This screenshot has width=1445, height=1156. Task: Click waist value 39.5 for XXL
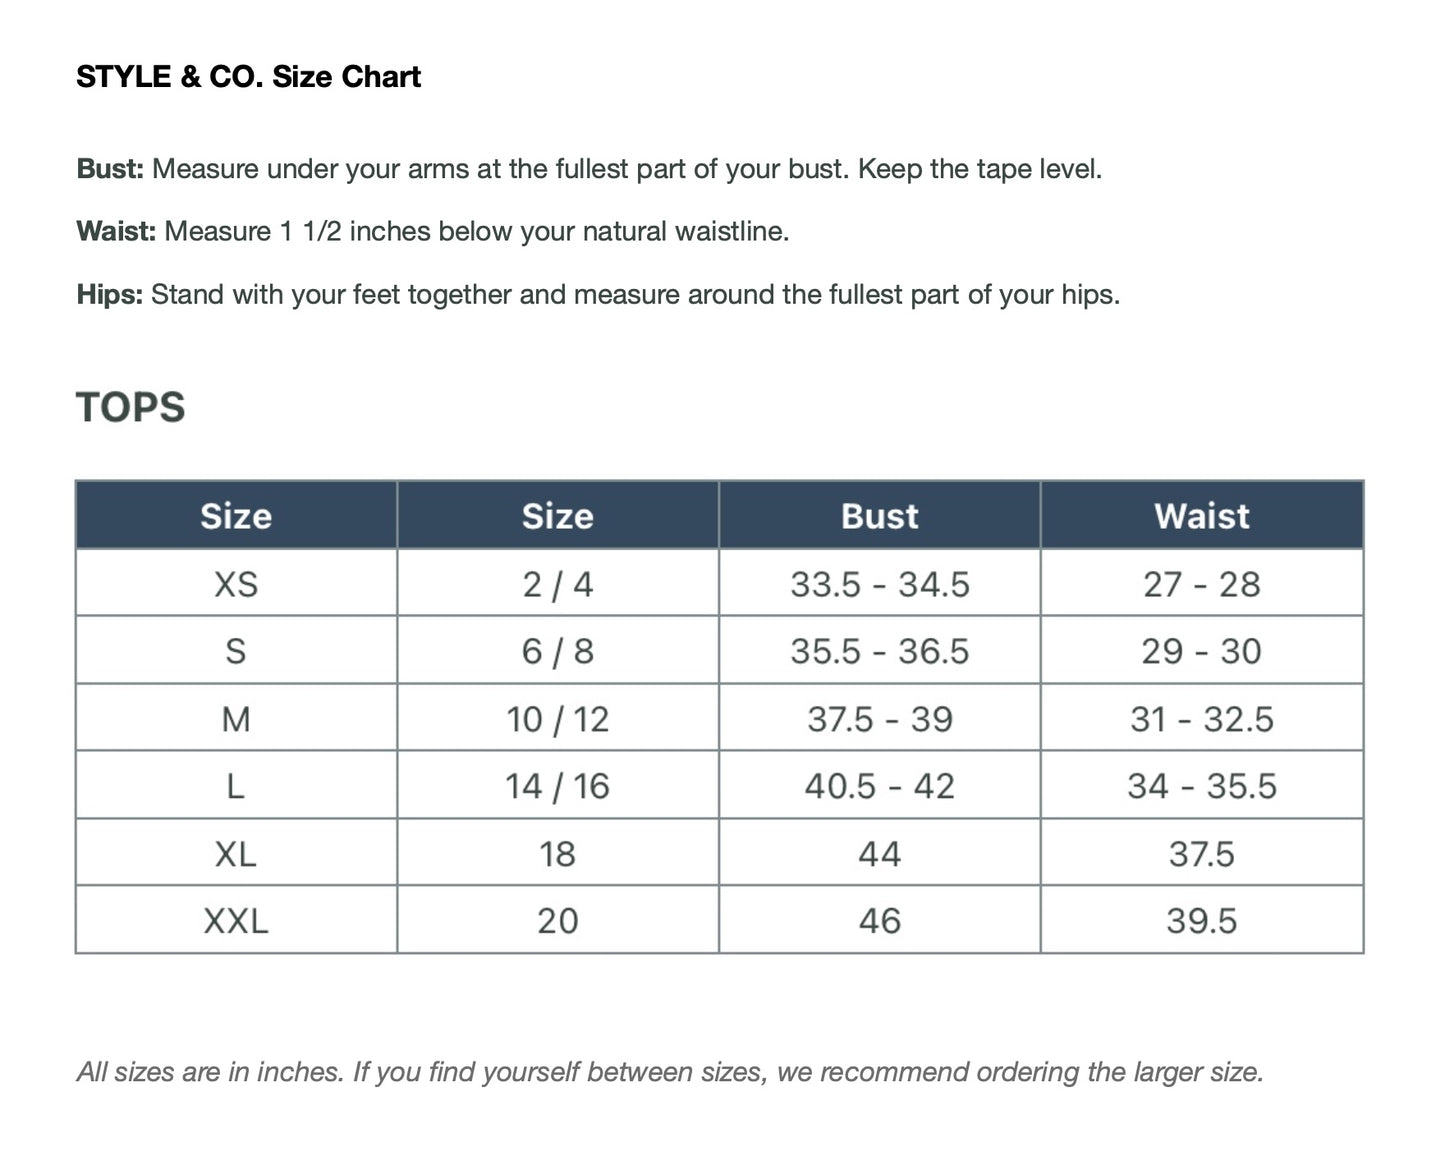click(x=1201, y=921)
